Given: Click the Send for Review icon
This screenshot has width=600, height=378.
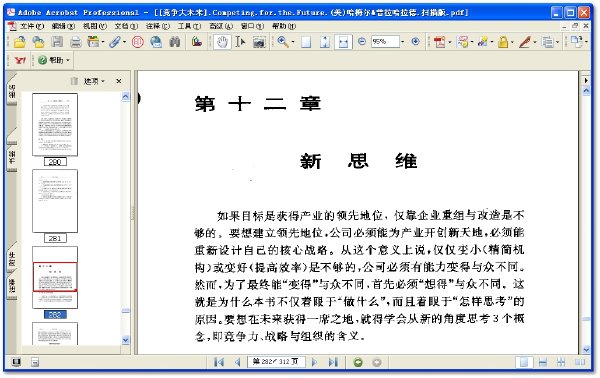Looking at the screenshot, I should [x=483, y=42].
